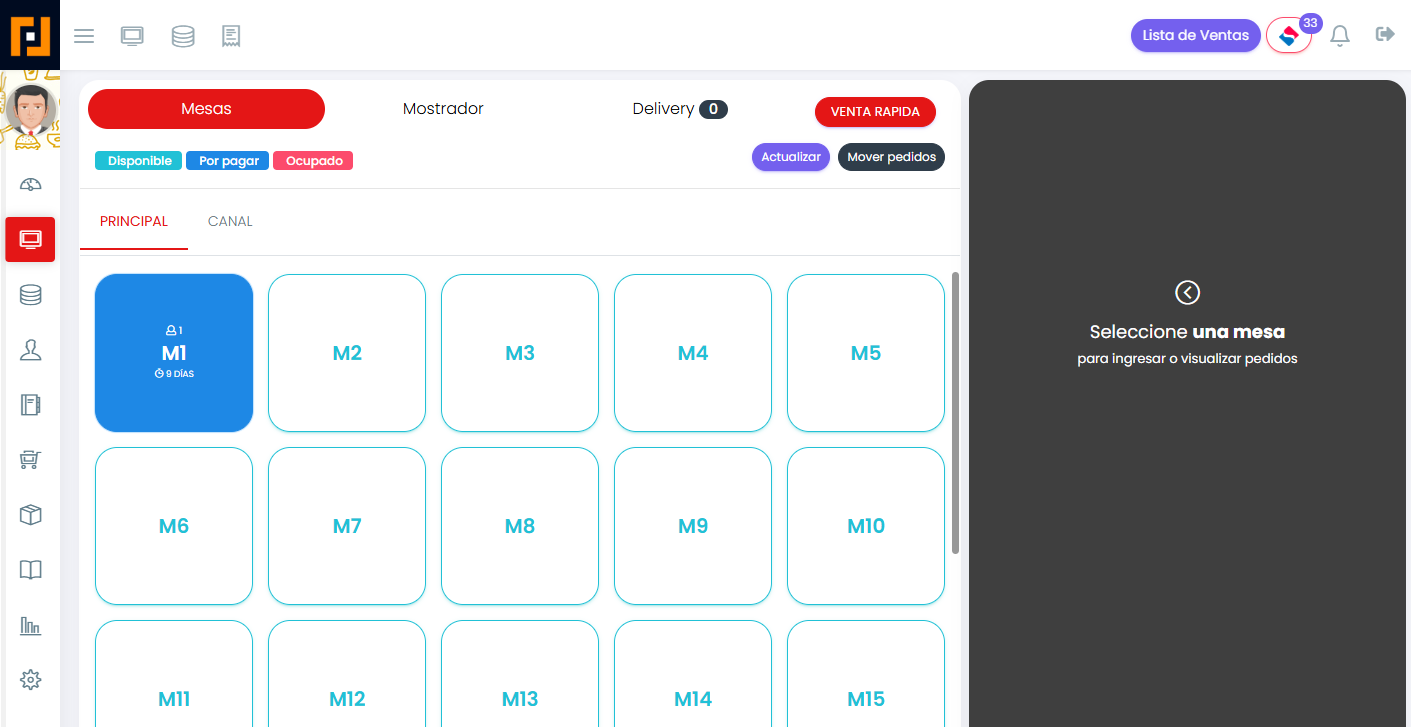Click the logout icon
1411x727 pixels.
1385,35
